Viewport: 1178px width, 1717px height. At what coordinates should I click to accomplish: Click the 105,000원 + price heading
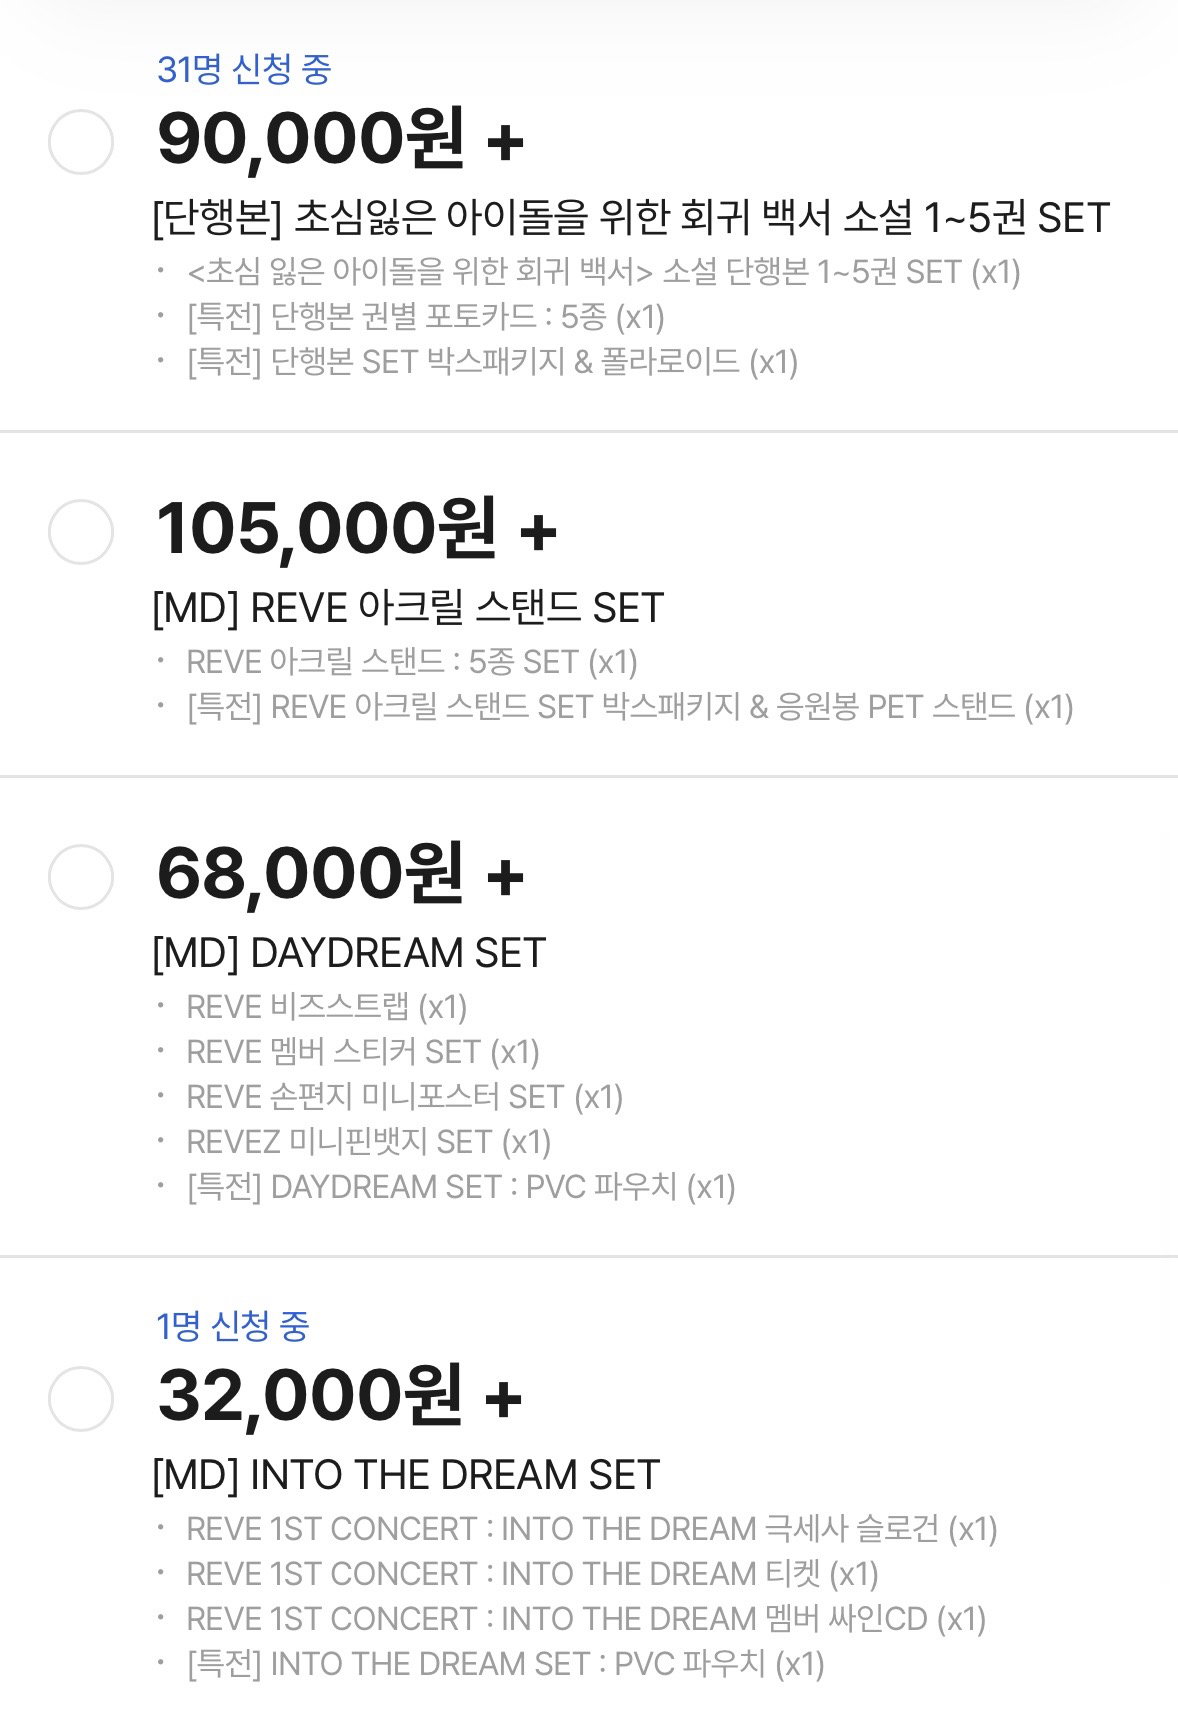click(357, 529)
